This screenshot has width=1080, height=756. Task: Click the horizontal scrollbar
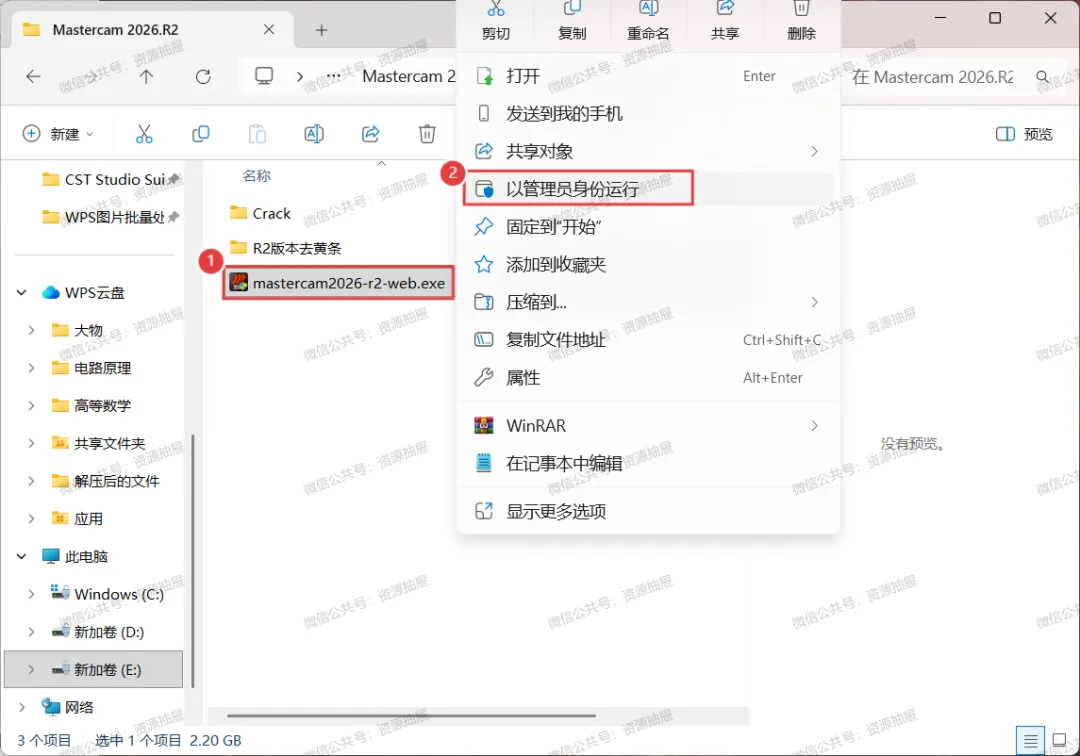tap(411, 716)
